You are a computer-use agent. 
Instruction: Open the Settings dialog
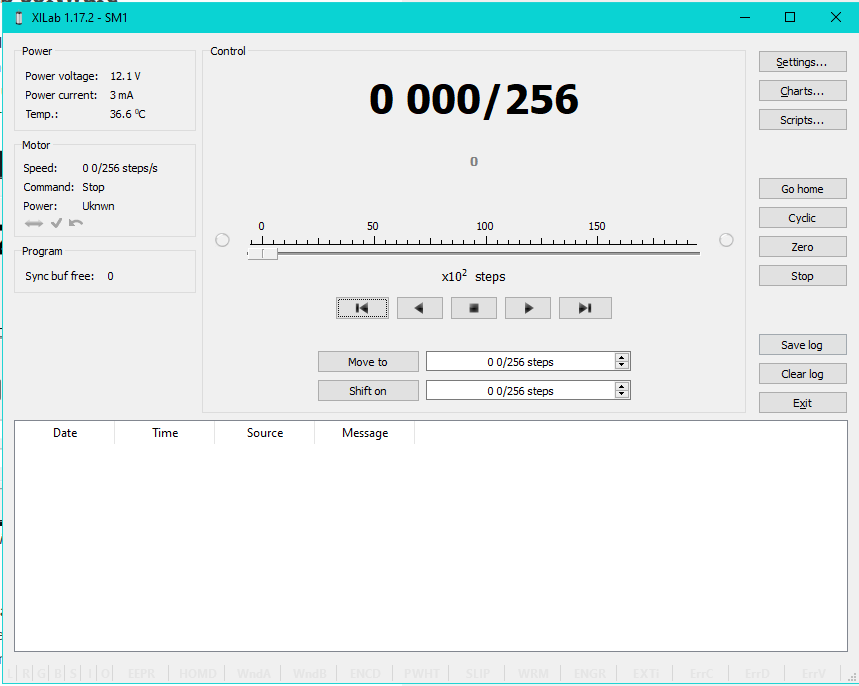pos(802,62)
